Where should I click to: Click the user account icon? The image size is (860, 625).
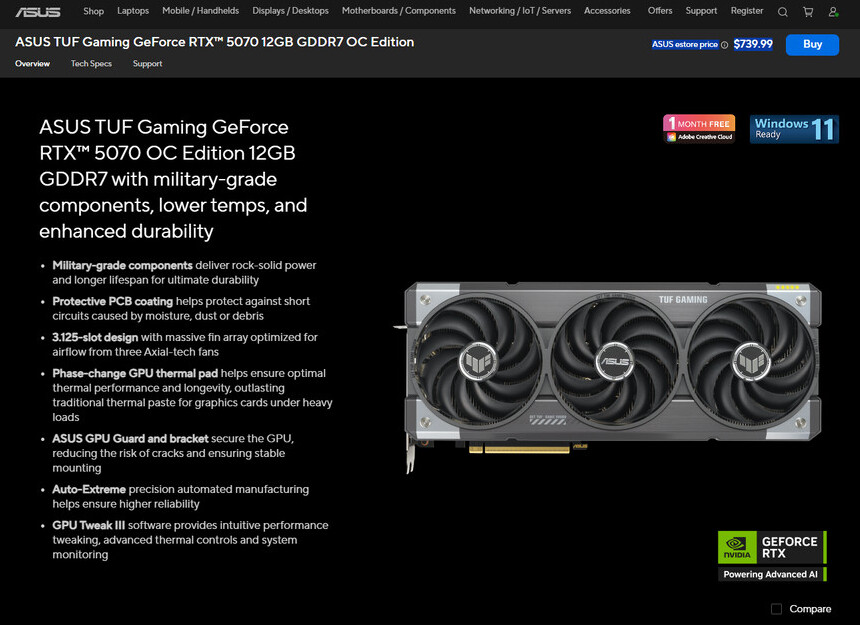[833, 12]
